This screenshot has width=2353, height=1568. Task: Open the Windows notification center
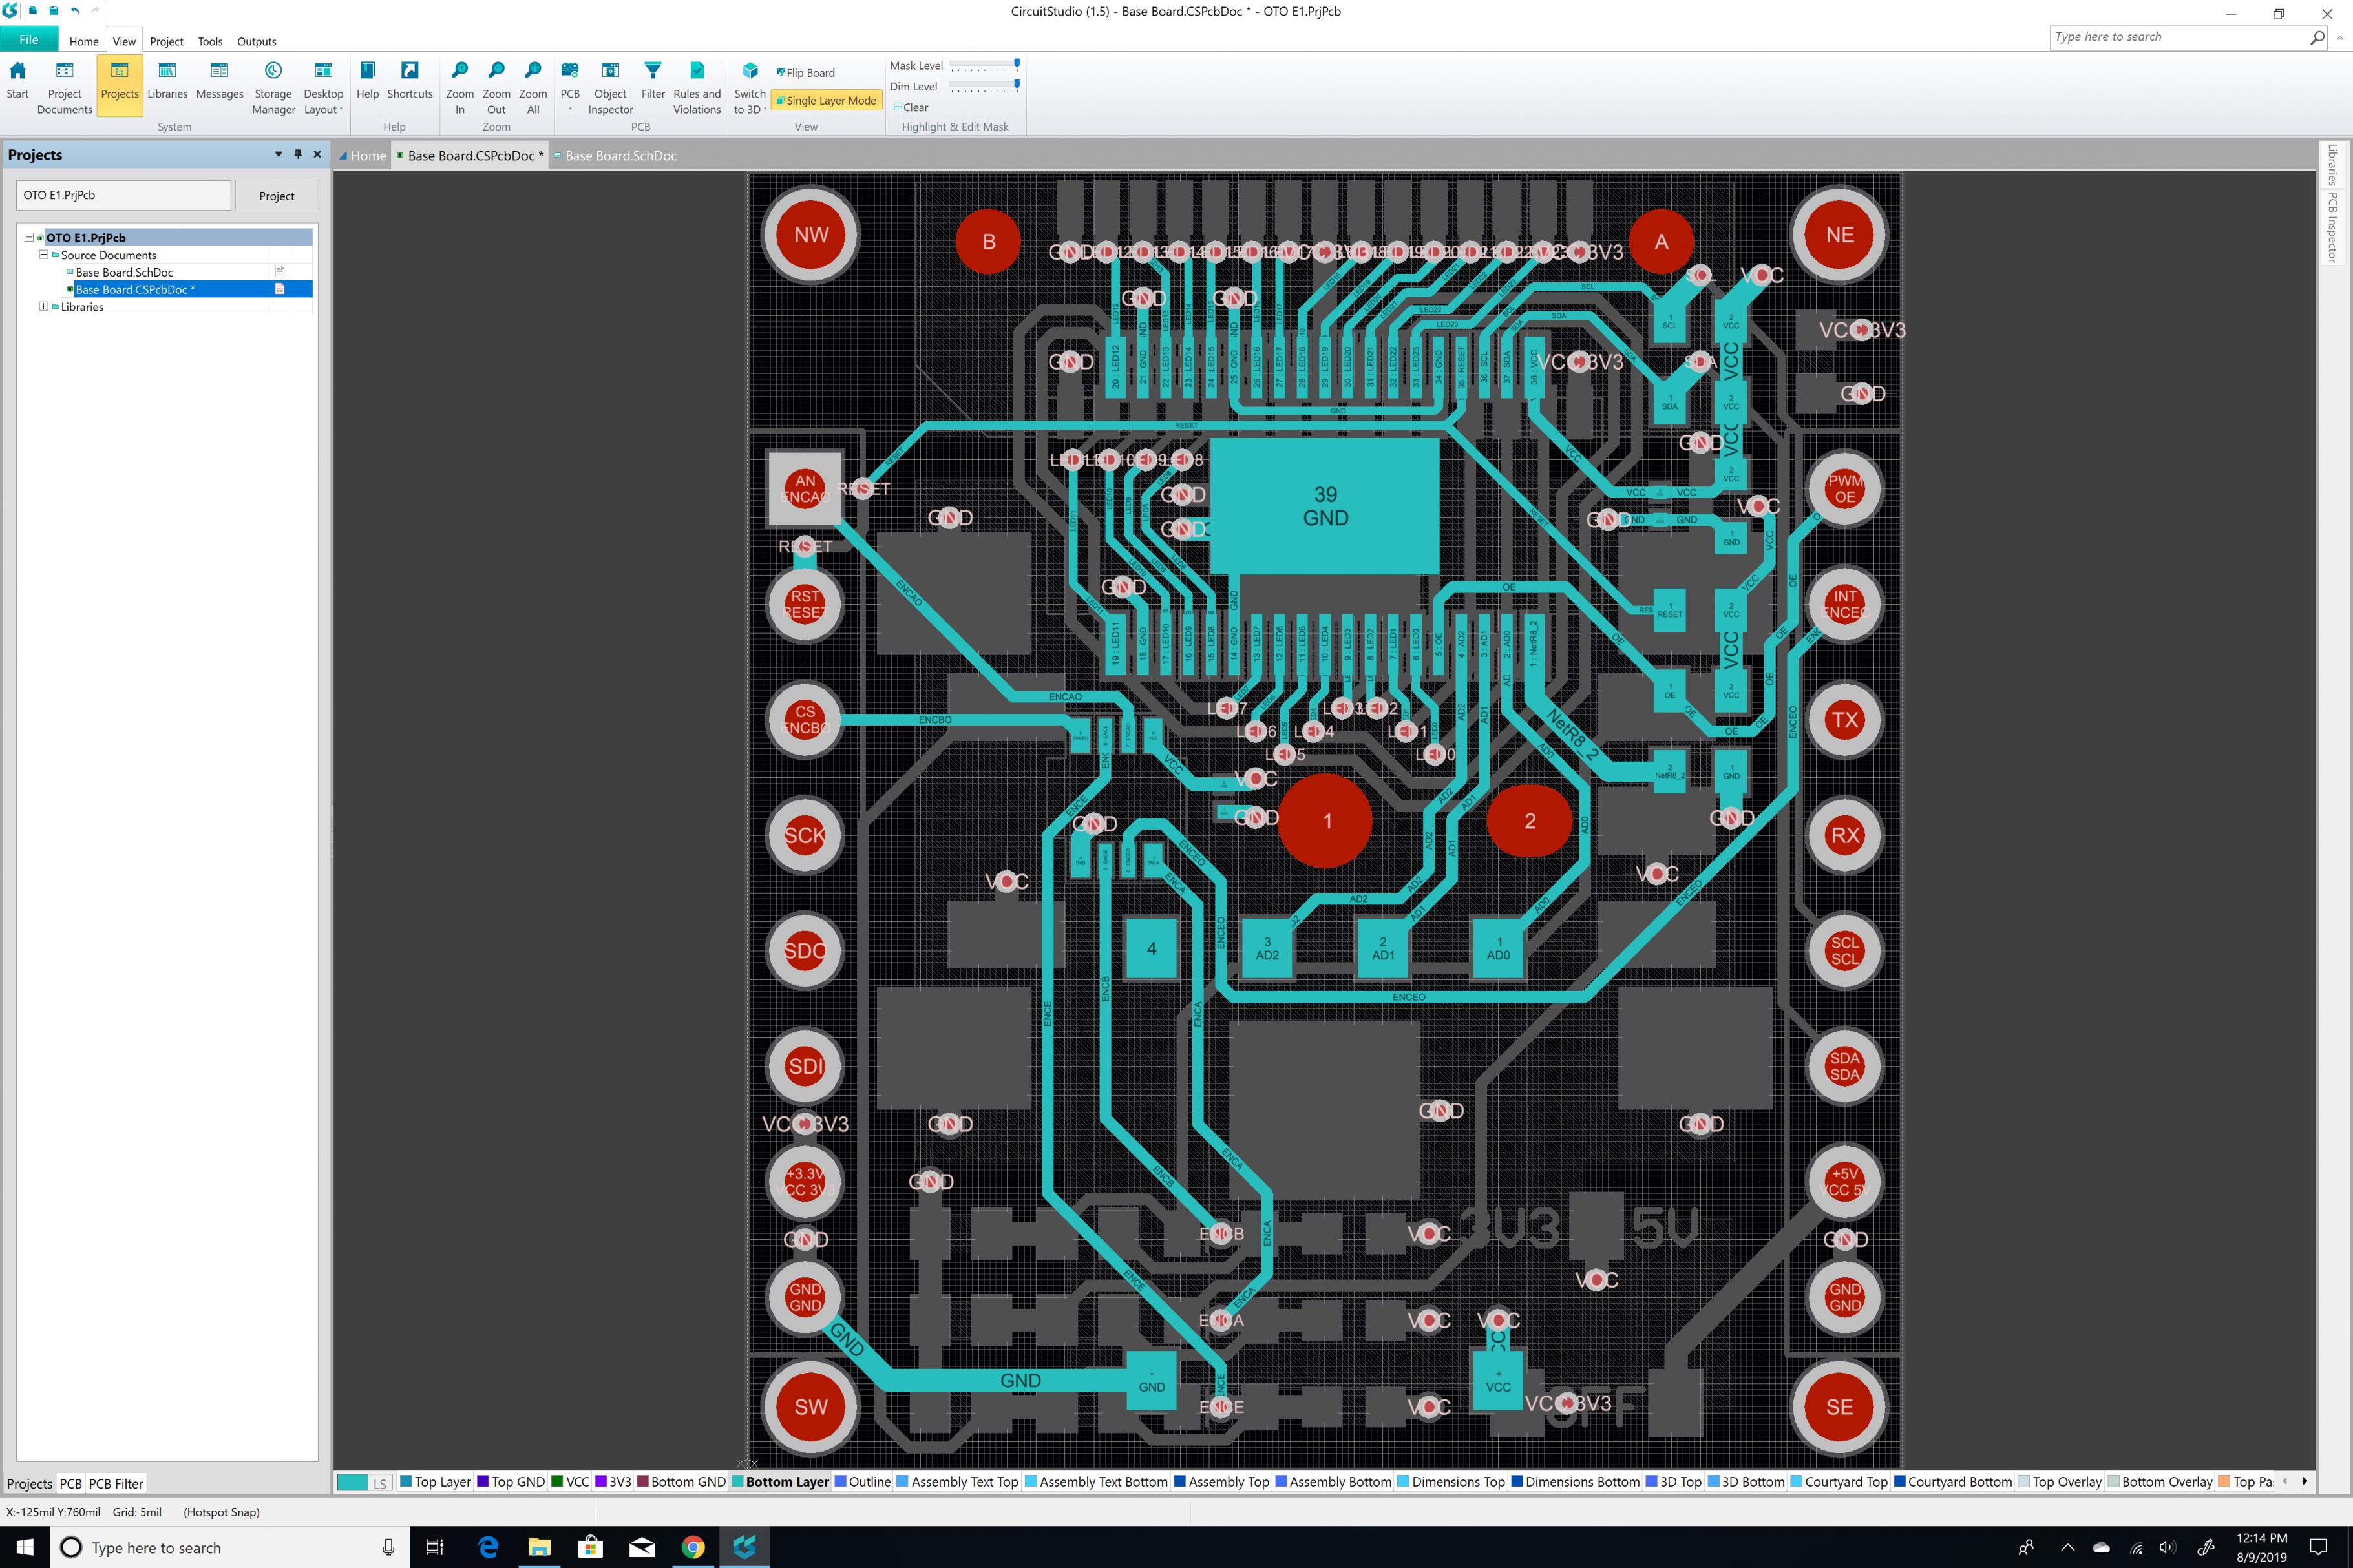[2318, 1547]
